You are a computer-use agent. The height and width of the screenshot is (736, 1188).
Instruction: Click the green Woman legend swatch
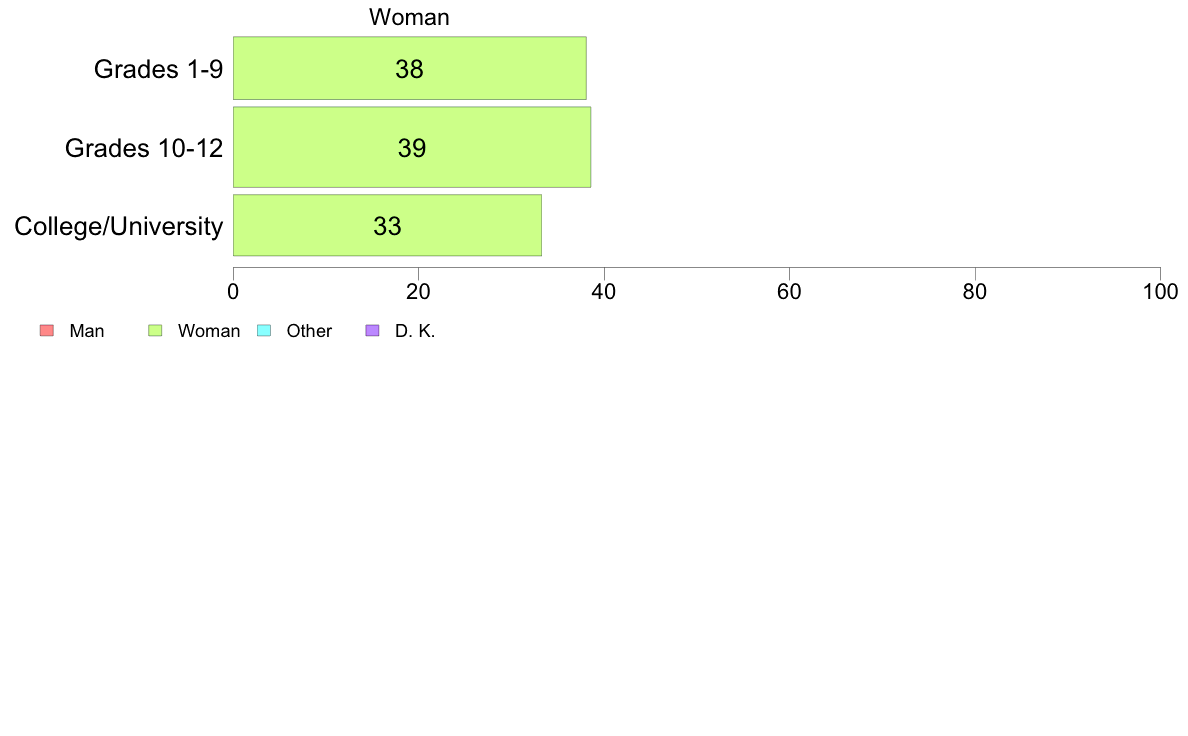[x=155, y=330]
